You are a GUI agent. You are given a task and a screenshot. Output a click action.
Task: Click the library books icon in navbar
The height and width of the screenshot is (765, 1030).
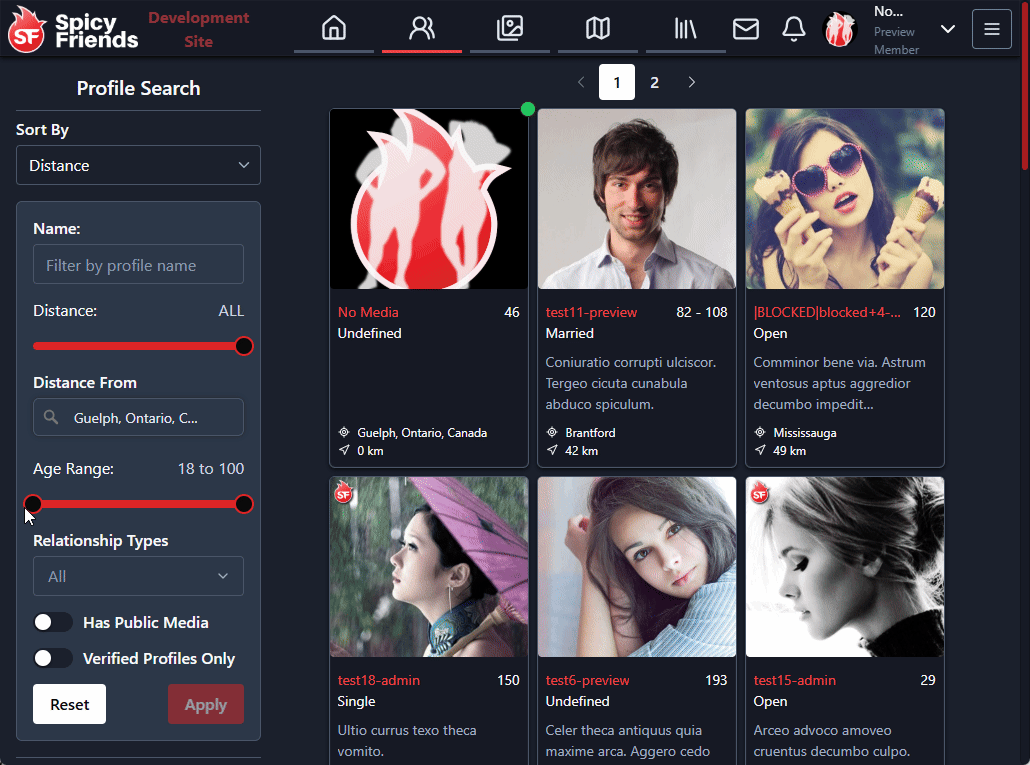click(x=686, y=29)
